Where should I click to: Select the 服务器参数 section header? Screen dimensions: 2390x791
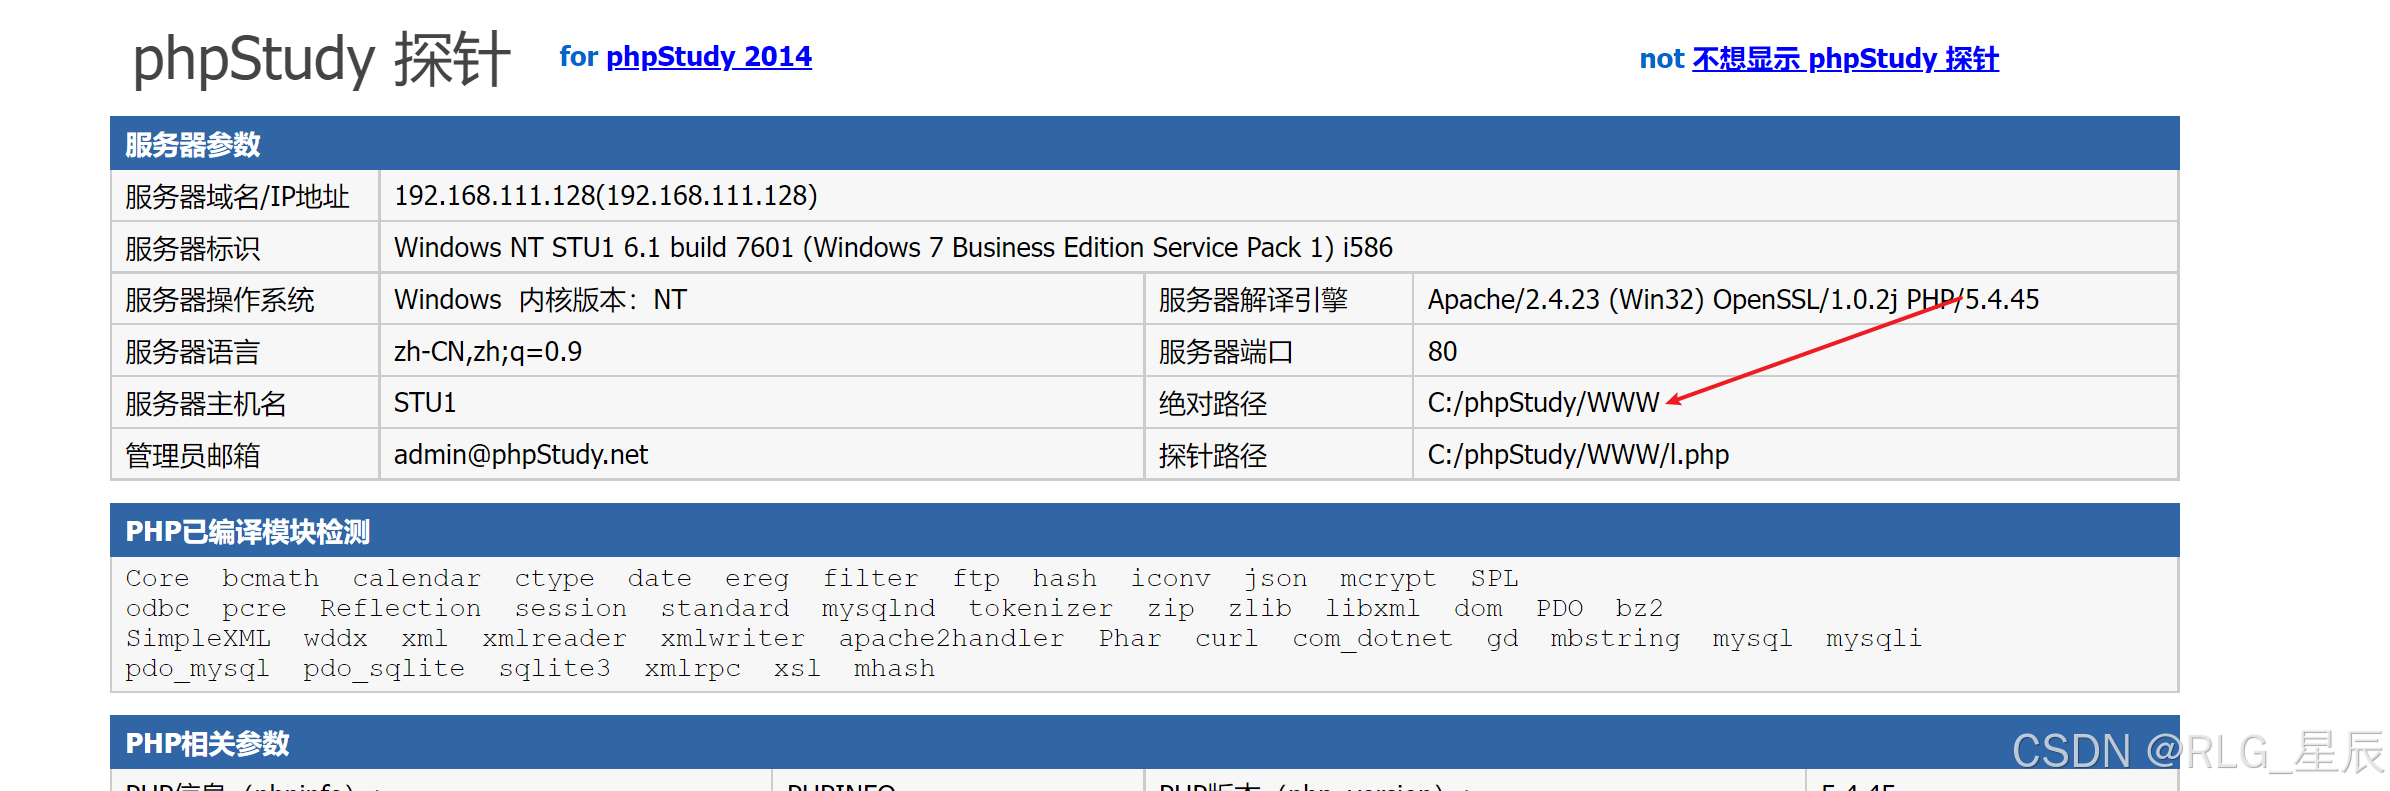click(1144, 144)
